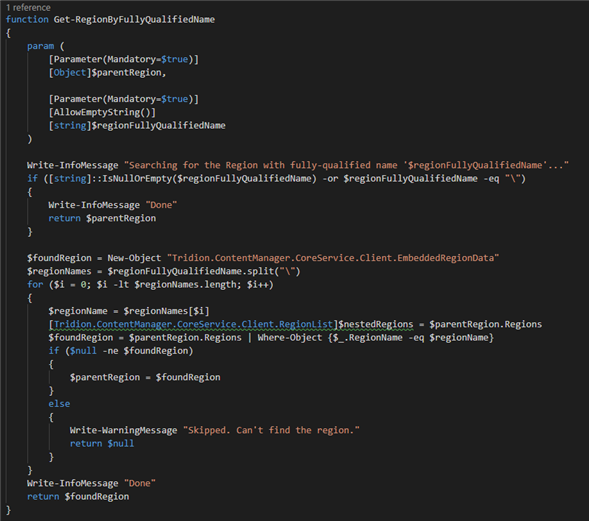Click the final 'return $foundRegion' statement
This screenshot has width=589, height=521.
(x=78, y=497)
